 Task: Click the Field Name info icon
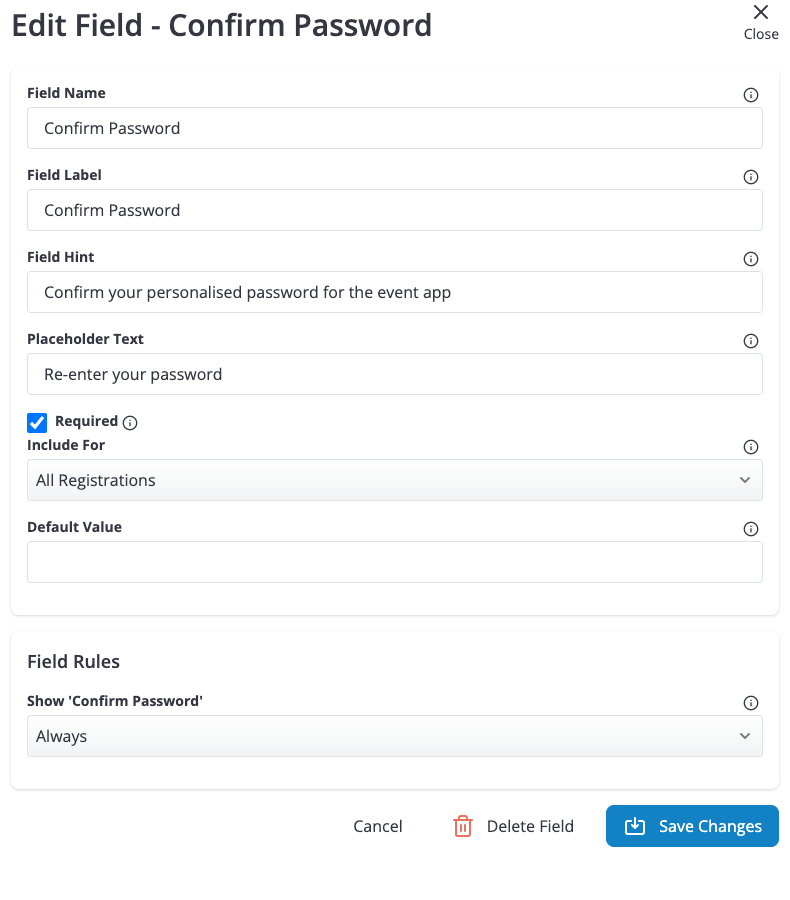pyautogui.click(x=750, y=95)
